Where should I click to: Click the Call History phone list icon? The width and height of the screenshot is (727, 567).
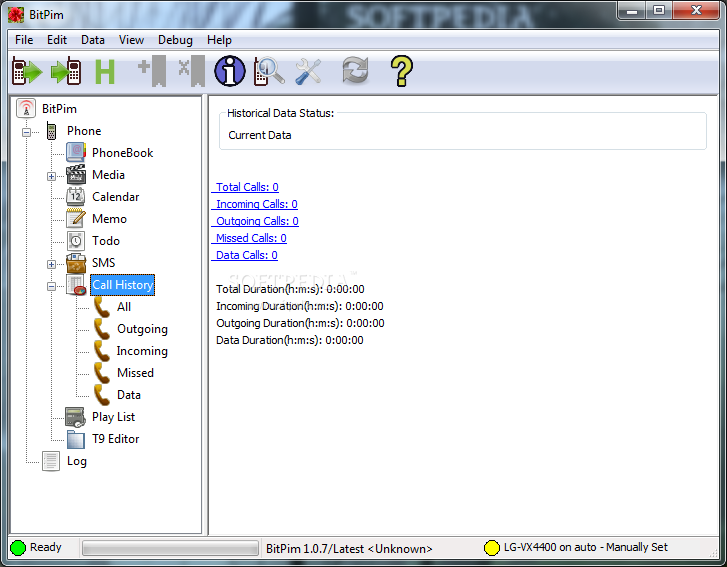click(x=76, y=285)
